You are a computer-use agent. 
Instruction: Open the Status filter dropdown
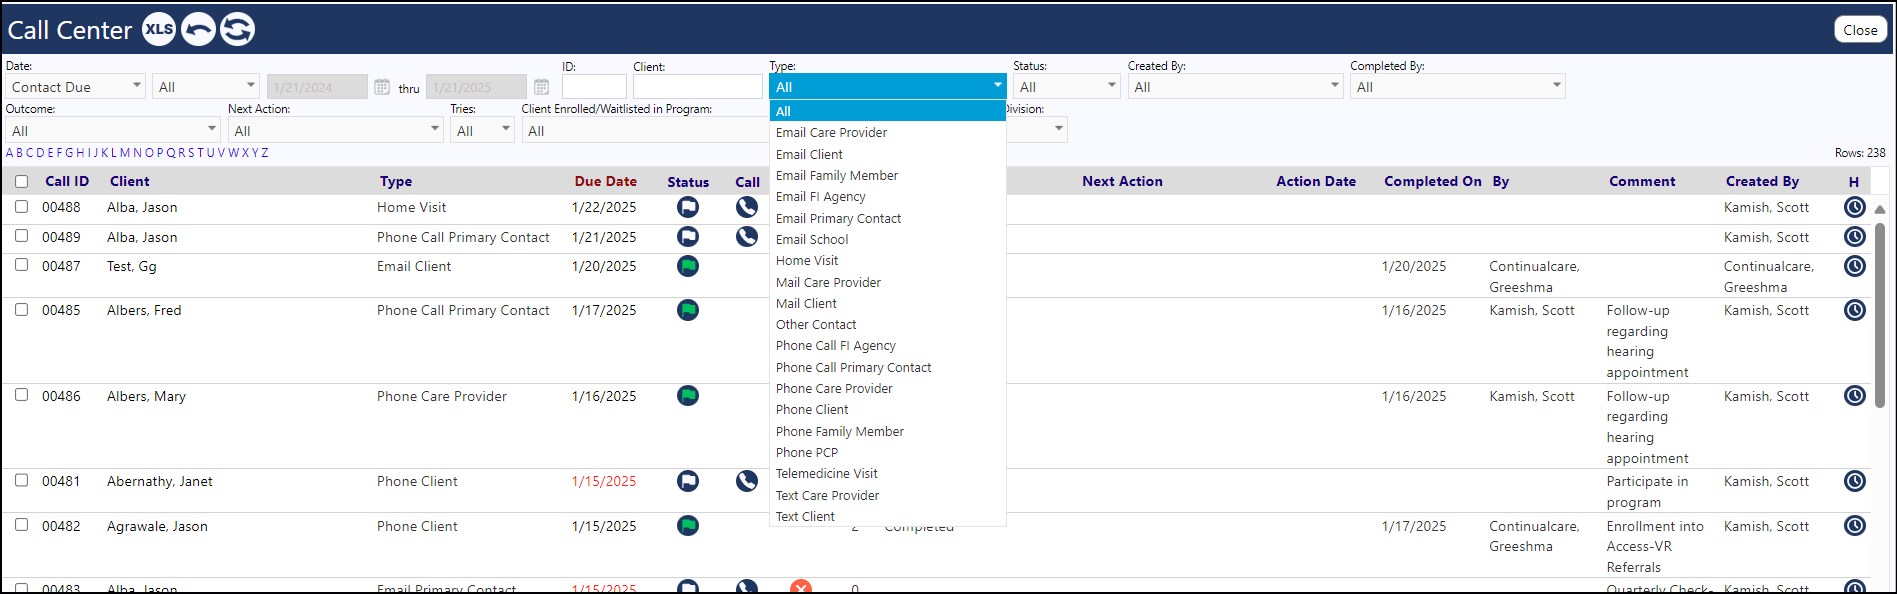click(1067, 87)
